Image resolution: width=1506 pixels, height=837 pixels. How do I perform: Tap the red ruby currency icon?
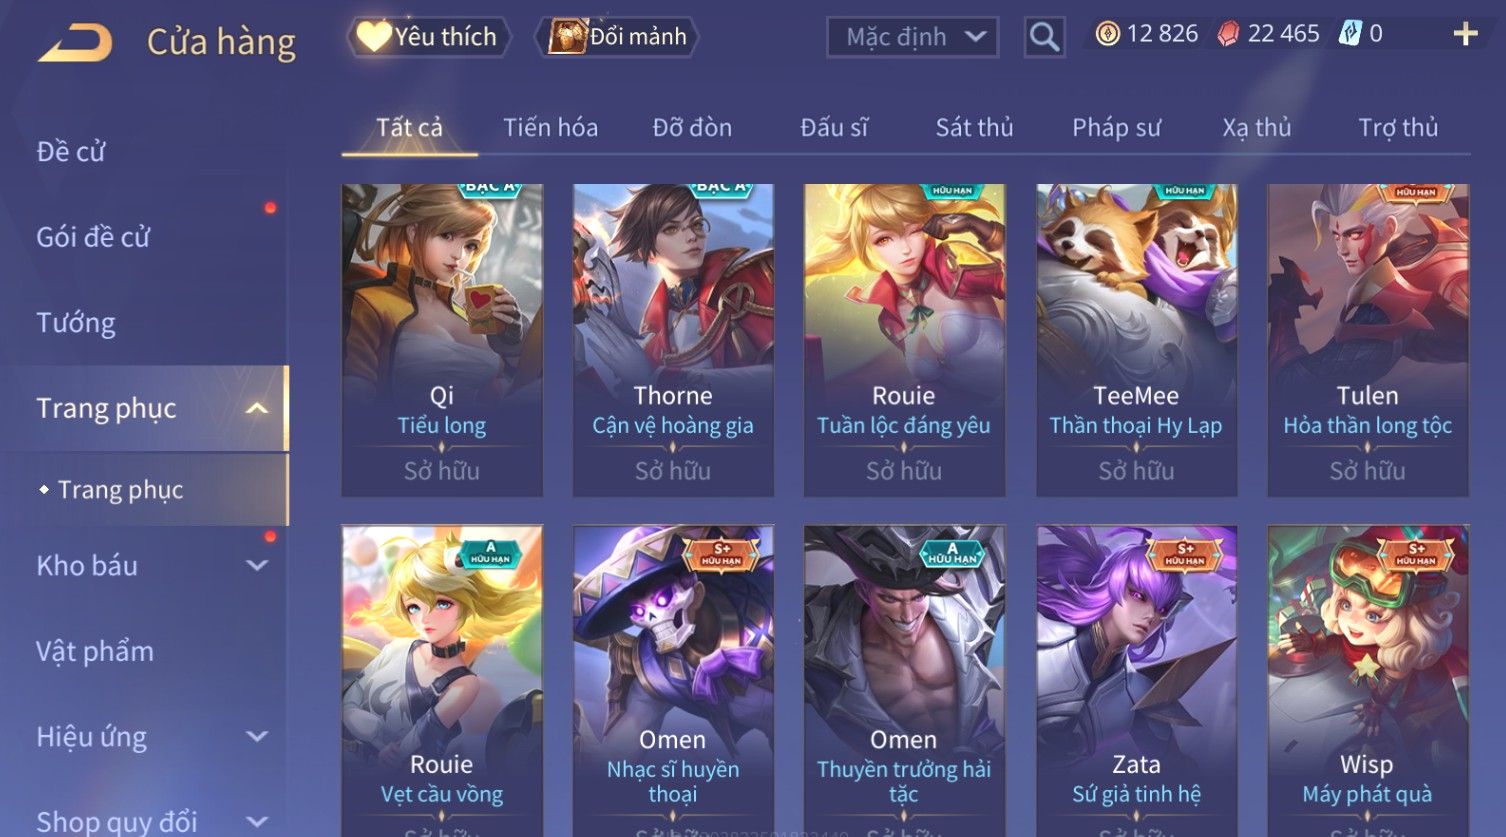pos(1228,34)
